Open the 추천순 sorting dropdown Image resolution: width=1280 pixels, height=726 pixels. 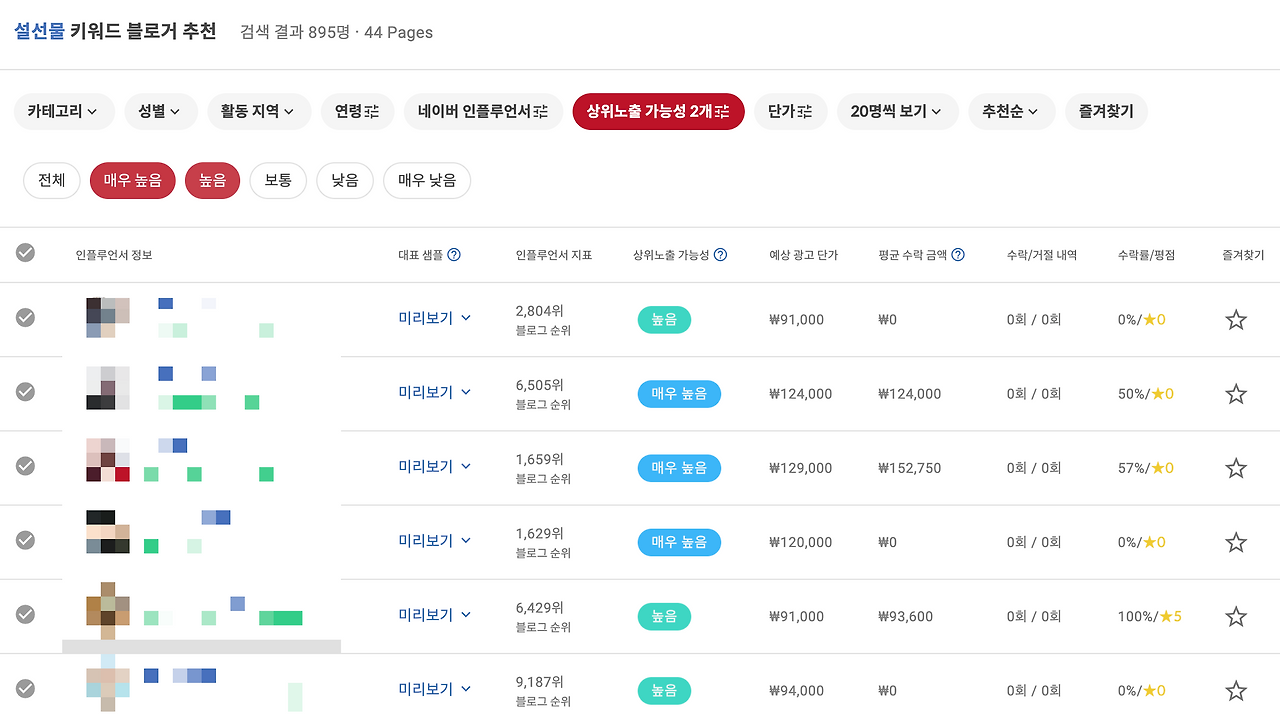coord(1011,111)
